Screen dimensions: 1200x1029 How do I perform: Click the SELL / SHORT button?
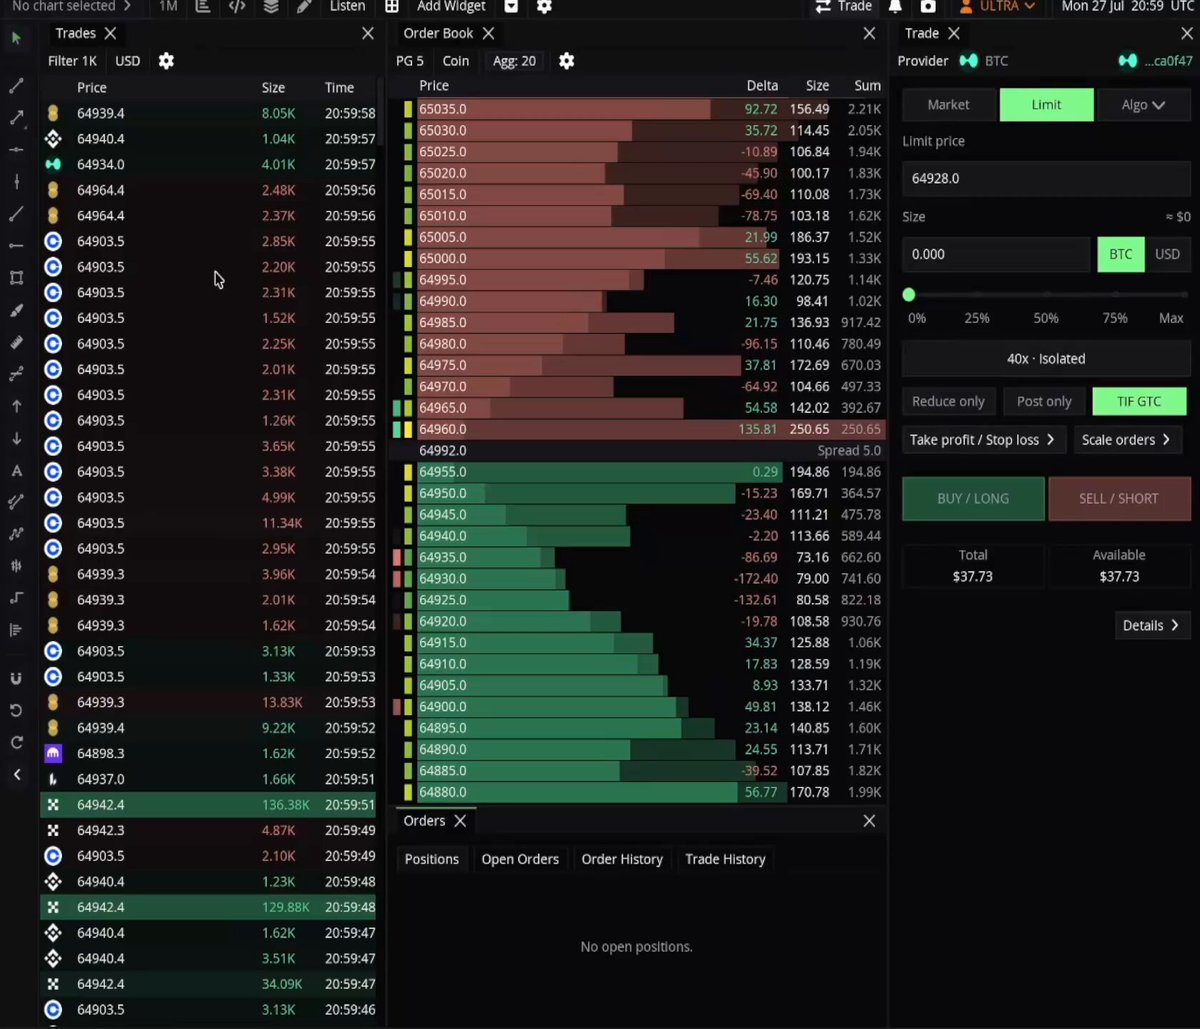1118,499
